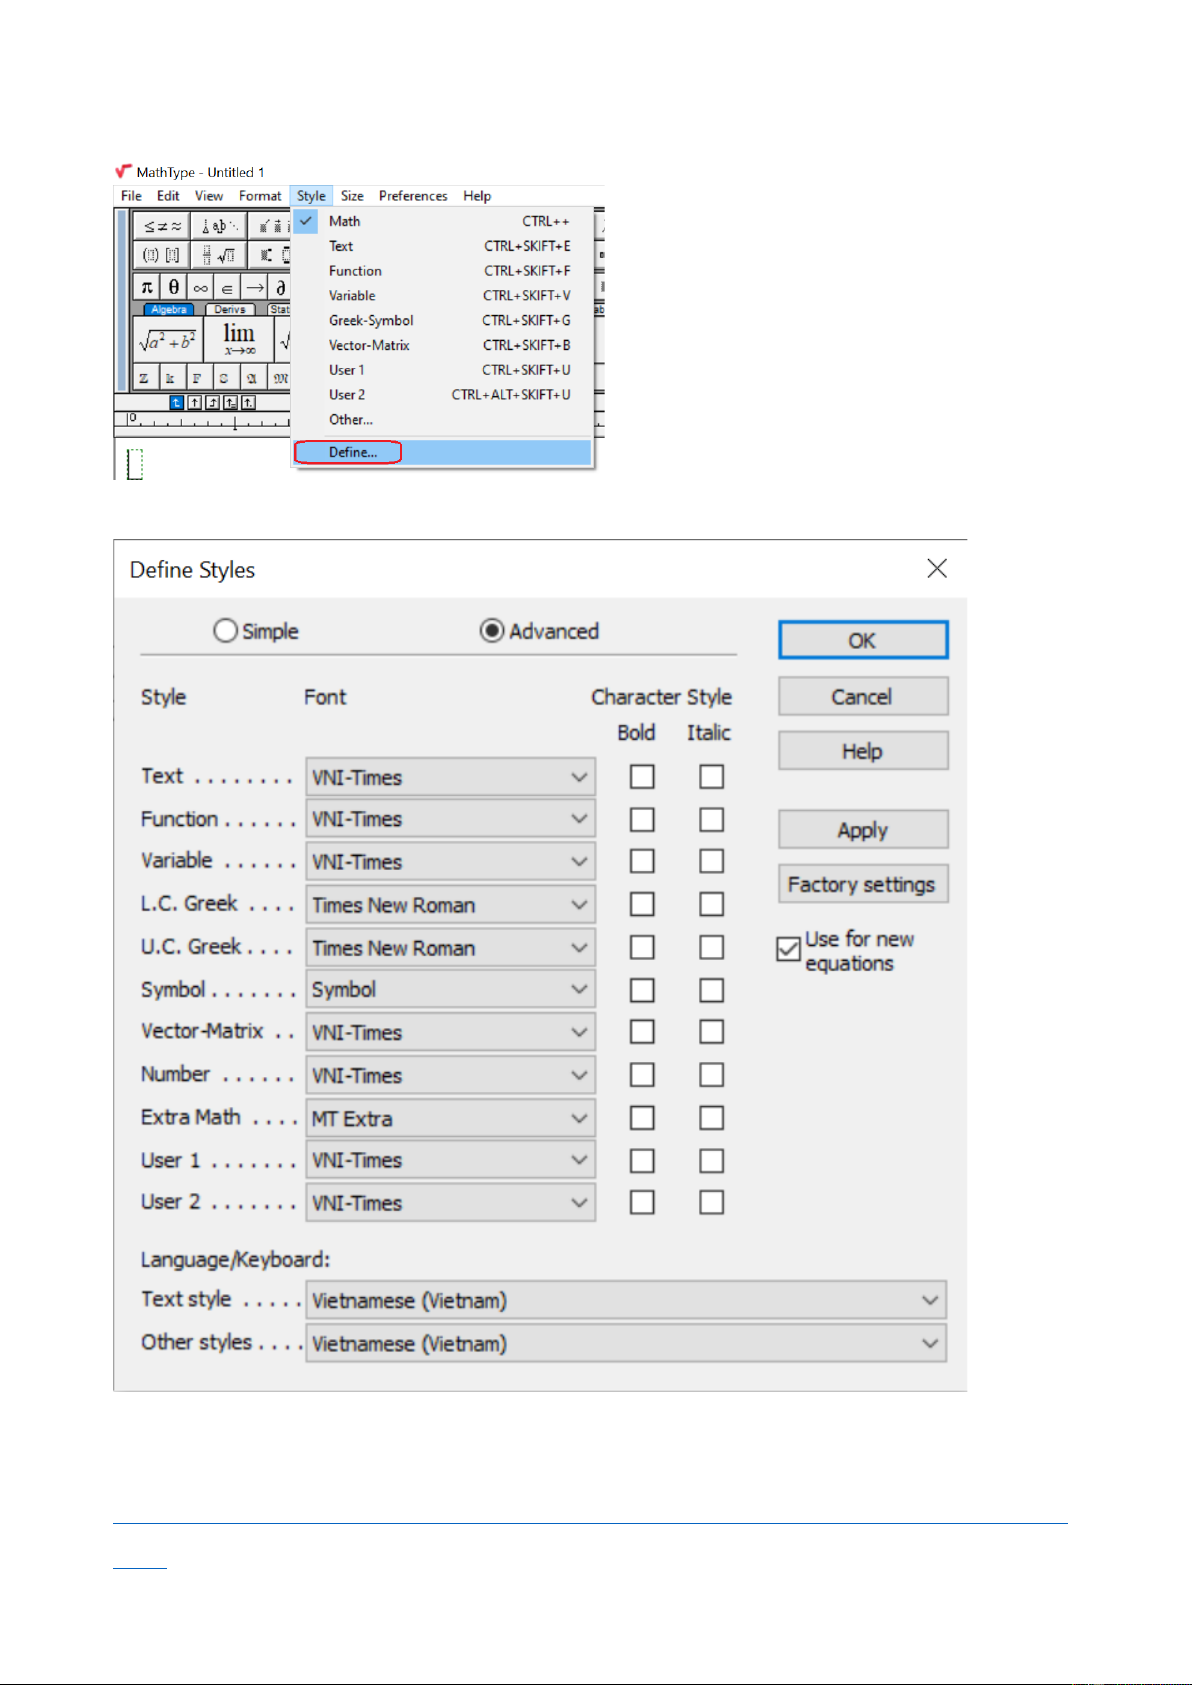
Task: Open the Text style language dropdown
Action: click(x=929, y=1300)
